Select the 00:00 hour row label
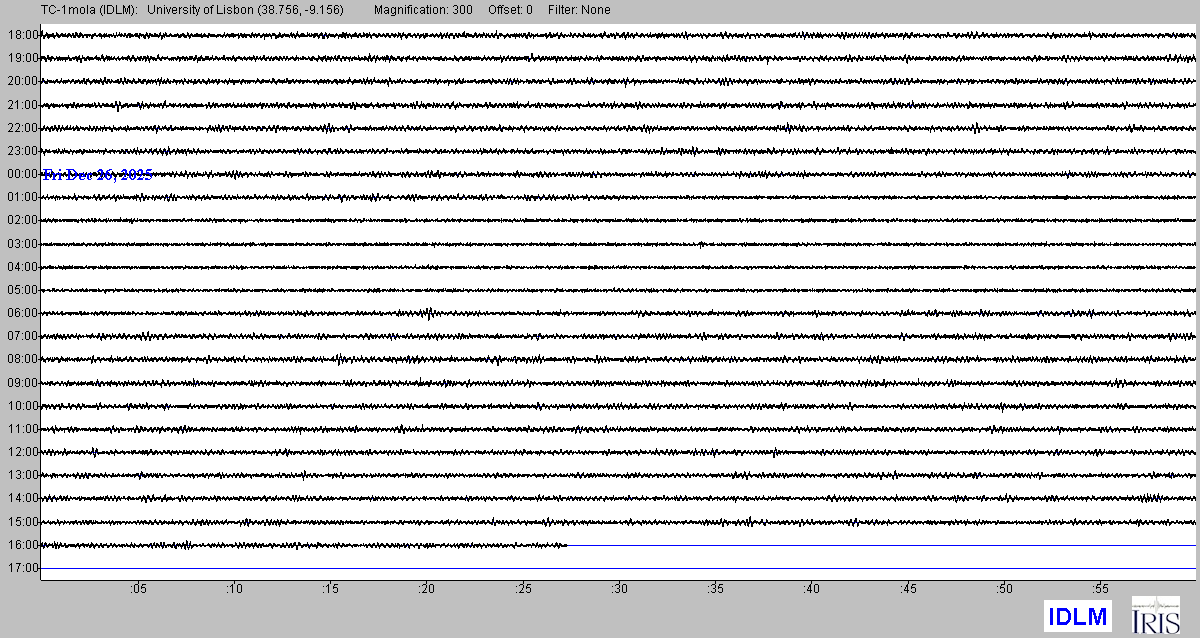 point(21,174)
